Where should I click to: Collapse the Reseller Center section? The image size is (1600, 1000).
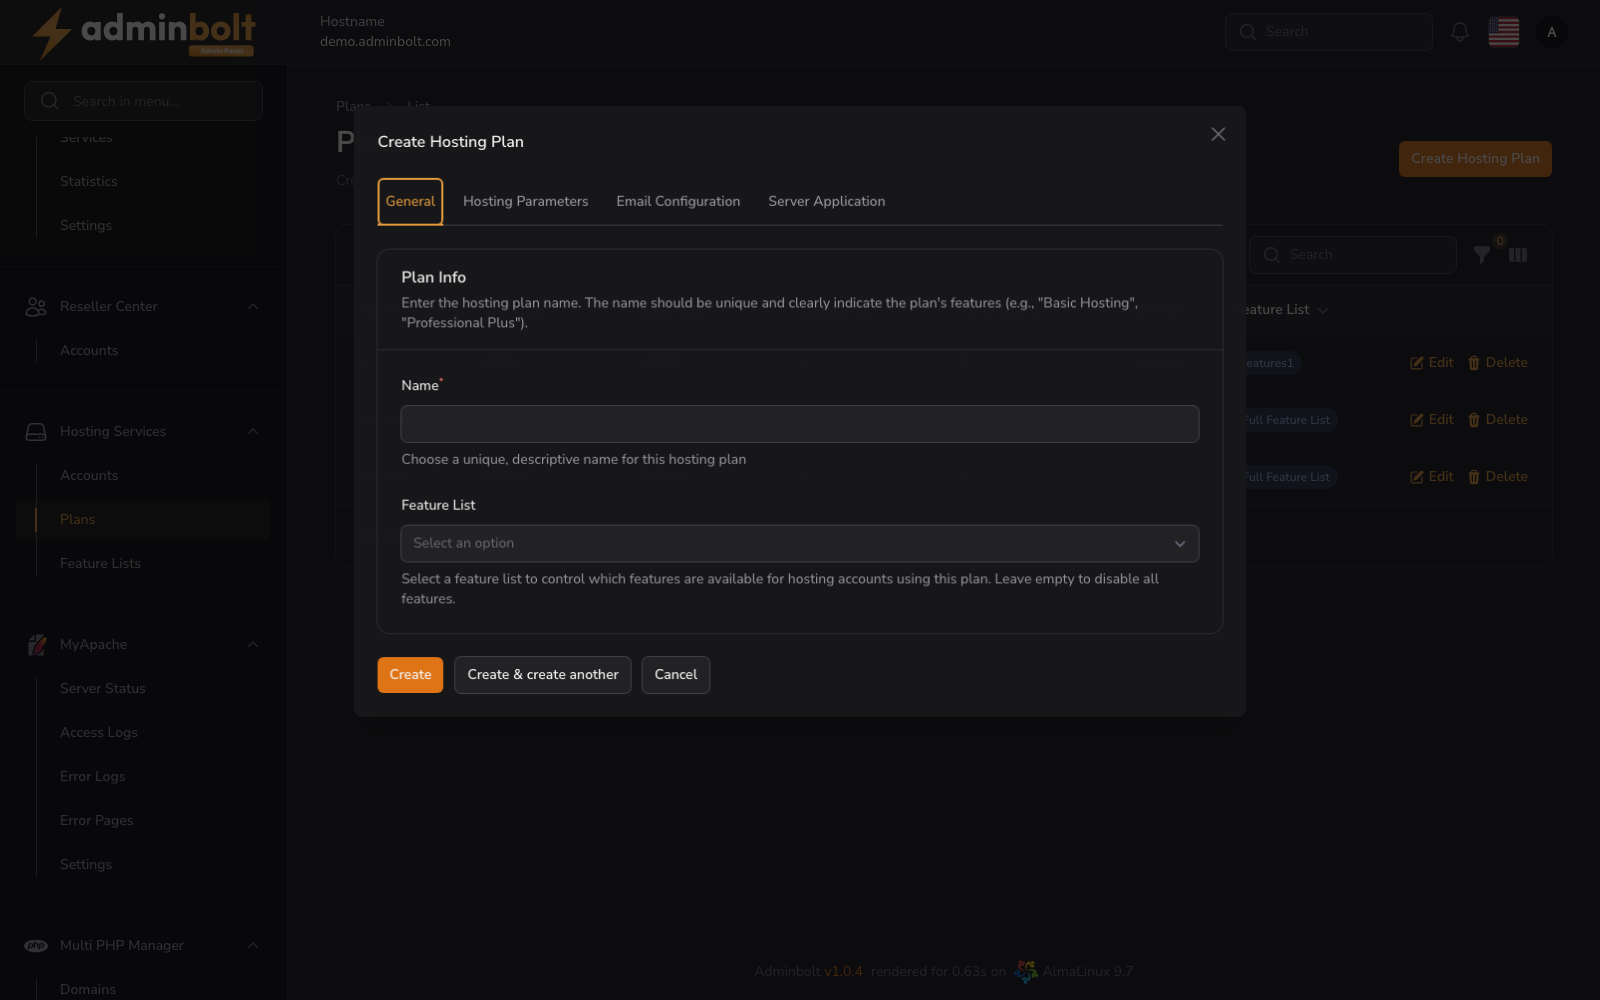coord(253,307)
